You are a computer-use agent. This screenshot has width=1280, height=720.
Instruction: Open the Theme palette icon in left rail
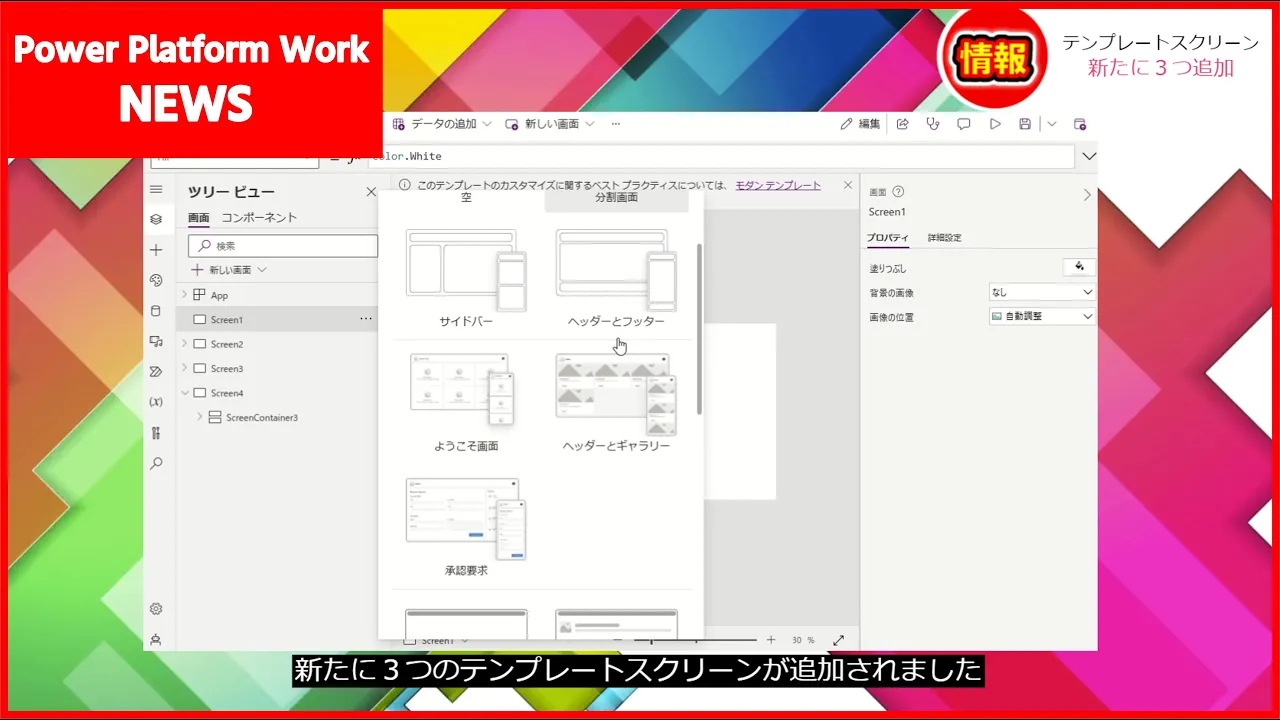coord(156,280)
